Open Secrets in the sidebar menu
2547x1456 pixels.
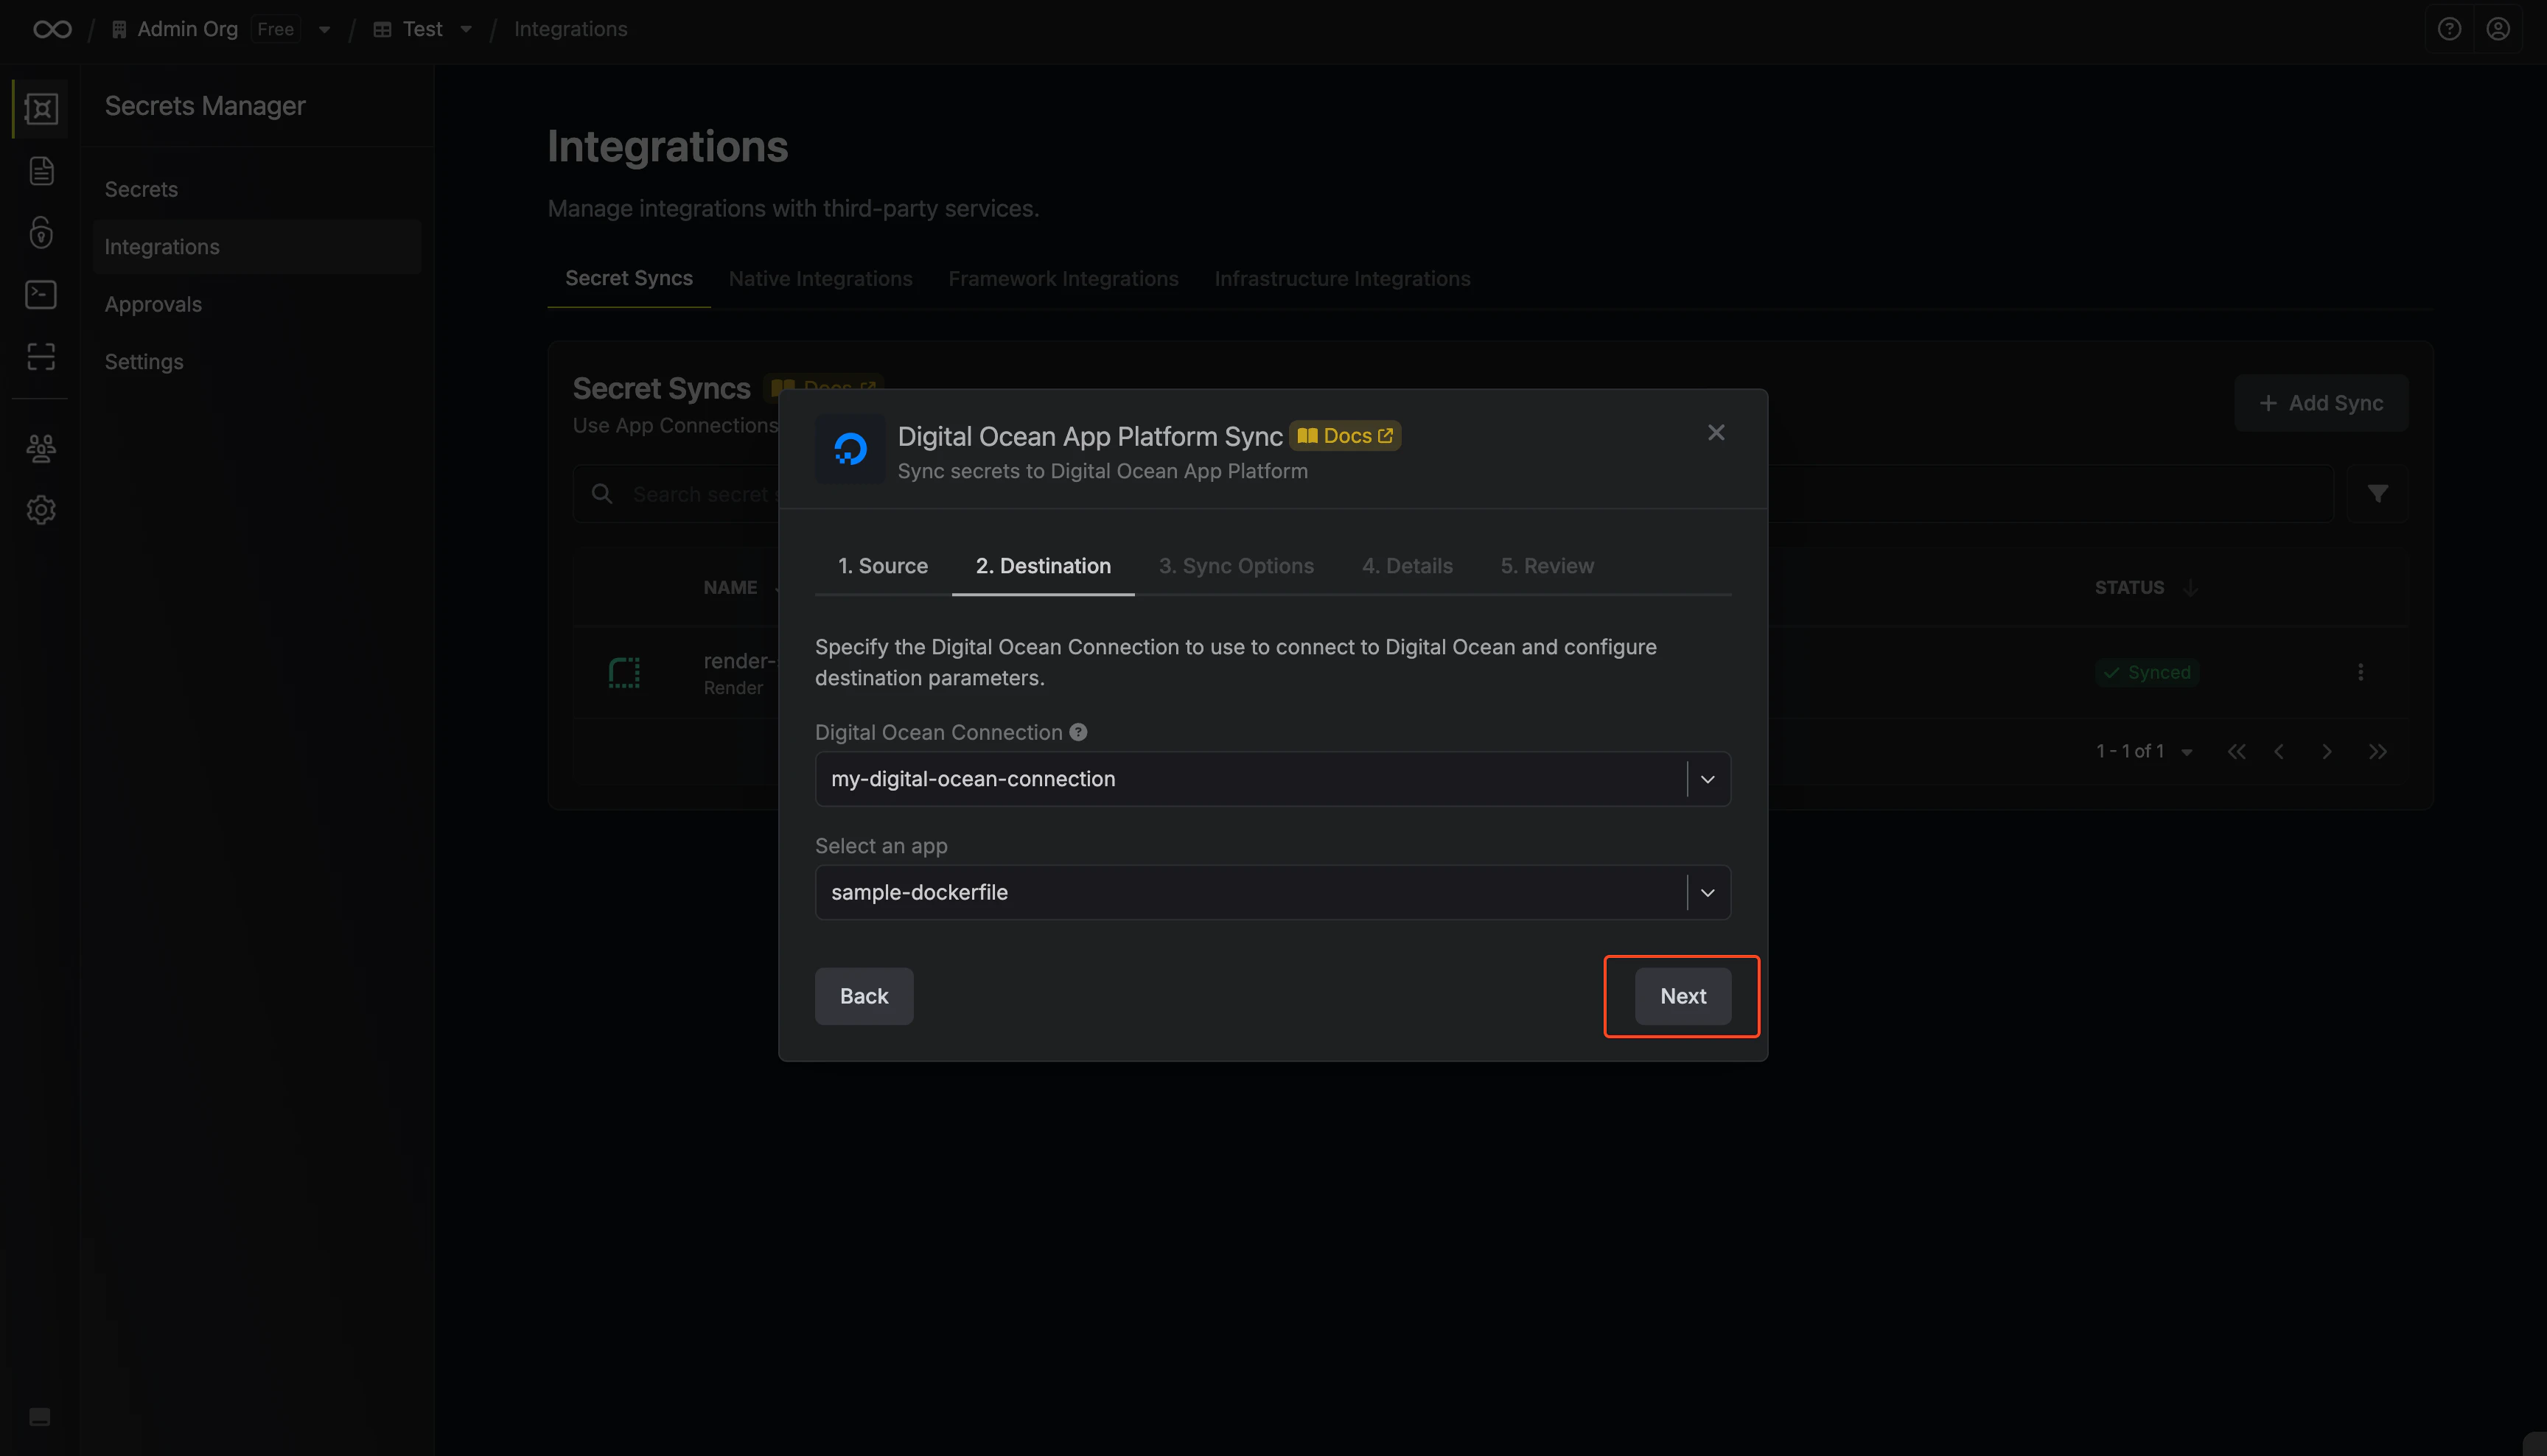[x=257, y=189]
